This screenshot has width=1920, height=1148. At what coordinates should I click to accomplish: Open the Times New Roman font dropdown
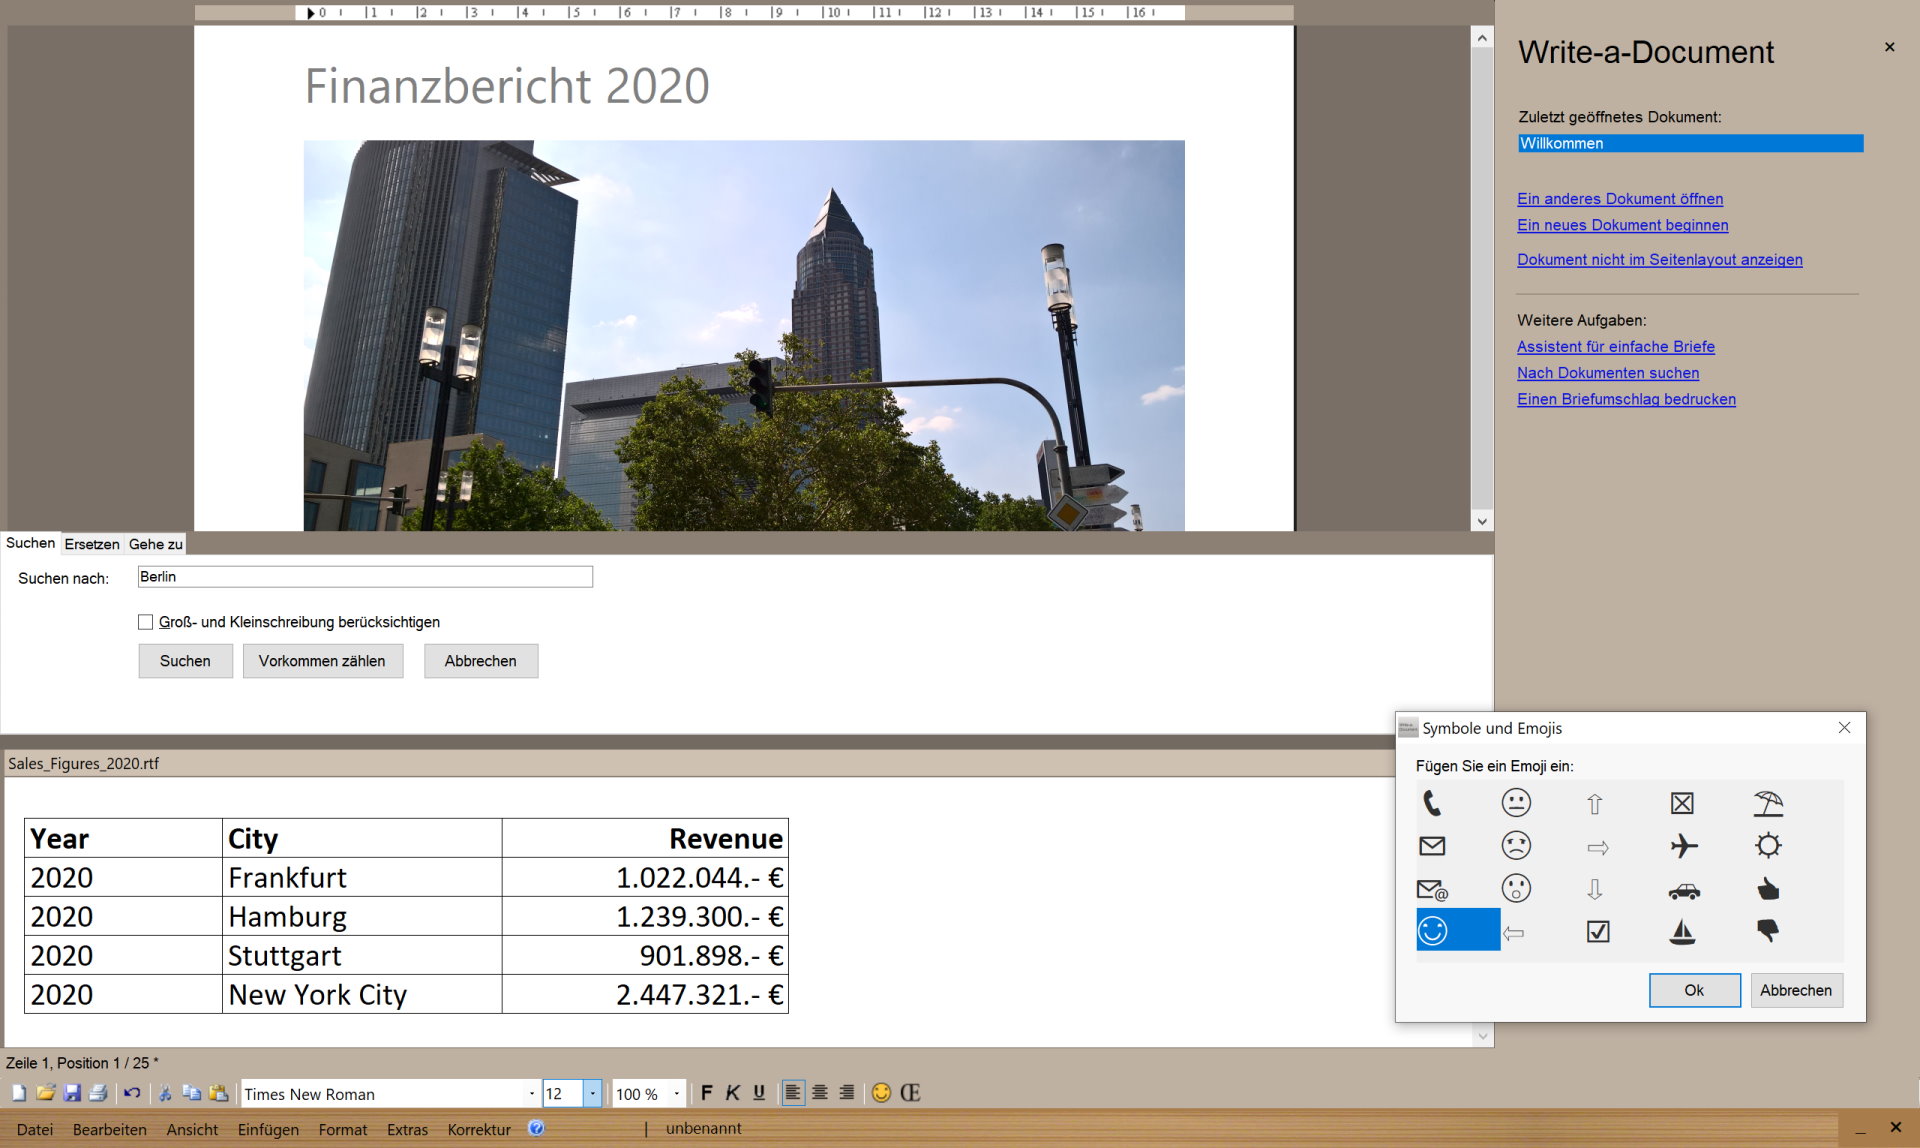(532, 1093)
